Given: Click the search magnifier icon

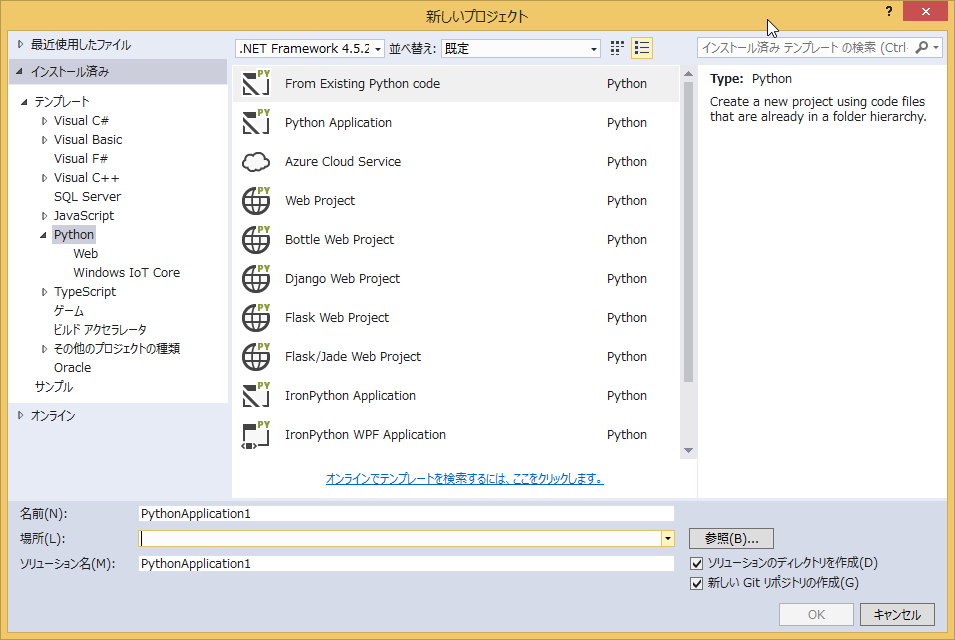Looking at the screenshot, I should point(922,48).
